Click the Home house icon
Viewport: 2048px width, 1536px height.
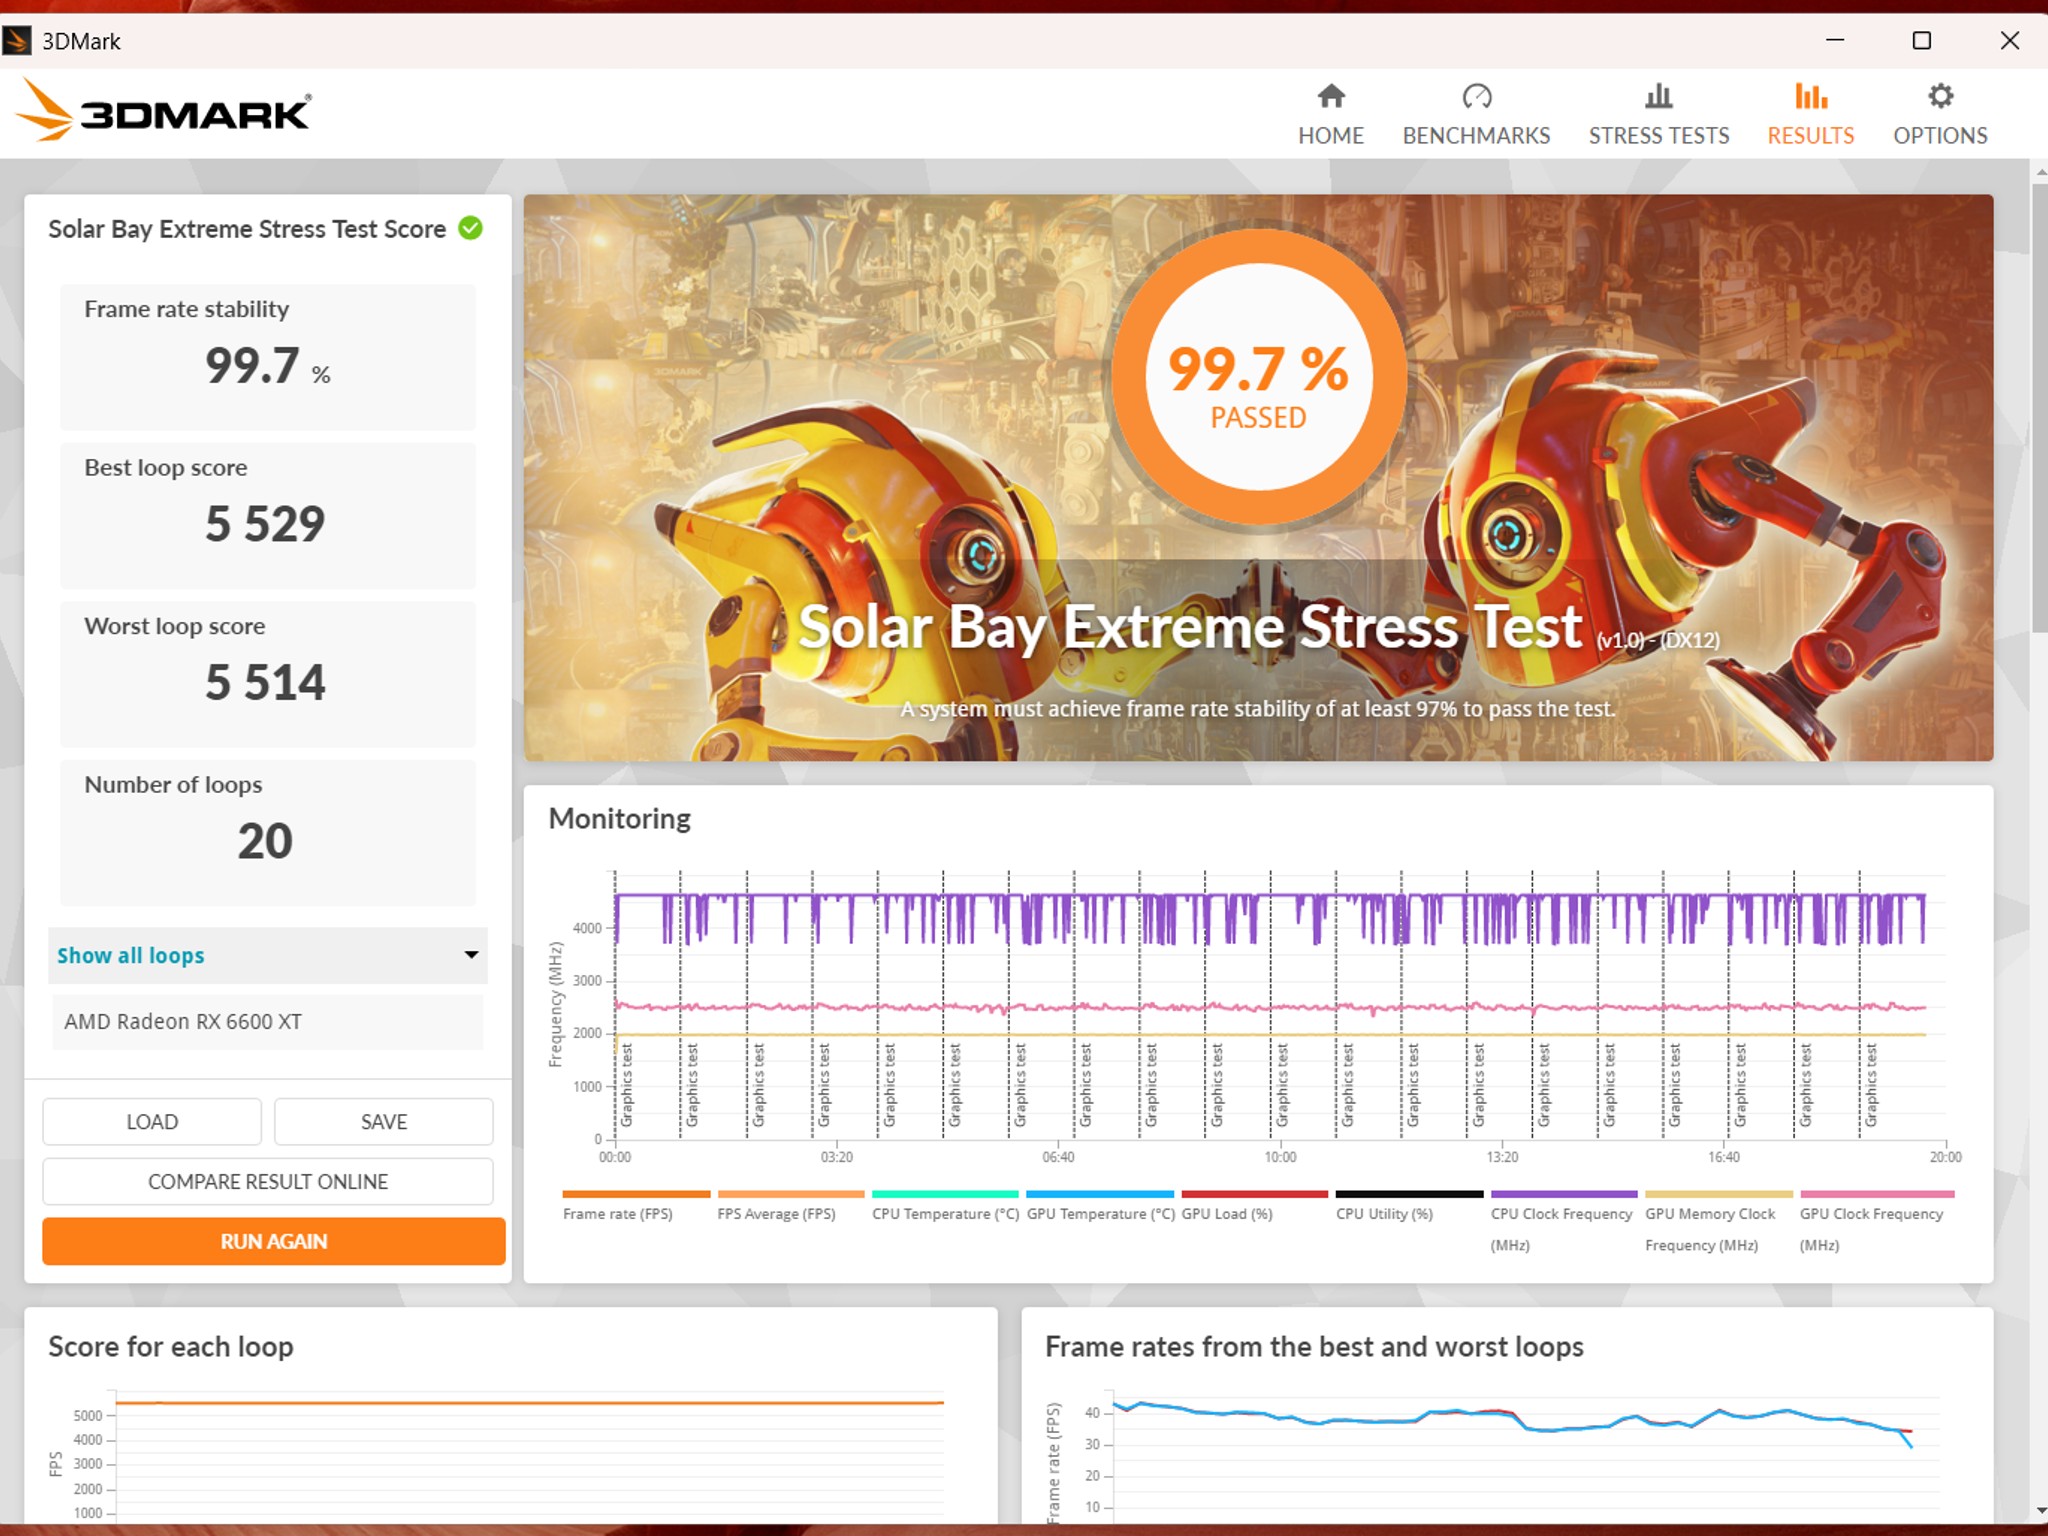pos(1330,96)
